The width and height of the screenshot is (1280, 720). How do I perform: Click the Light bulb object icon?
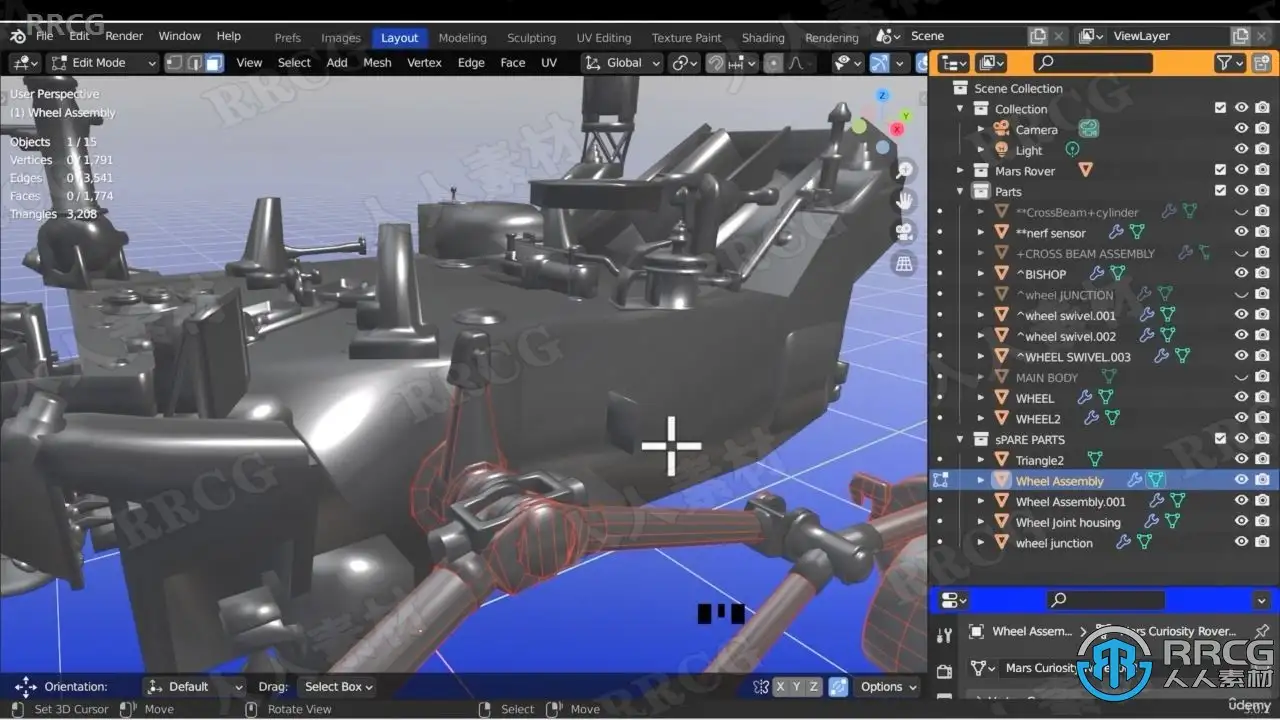[x=1001, y=150]
